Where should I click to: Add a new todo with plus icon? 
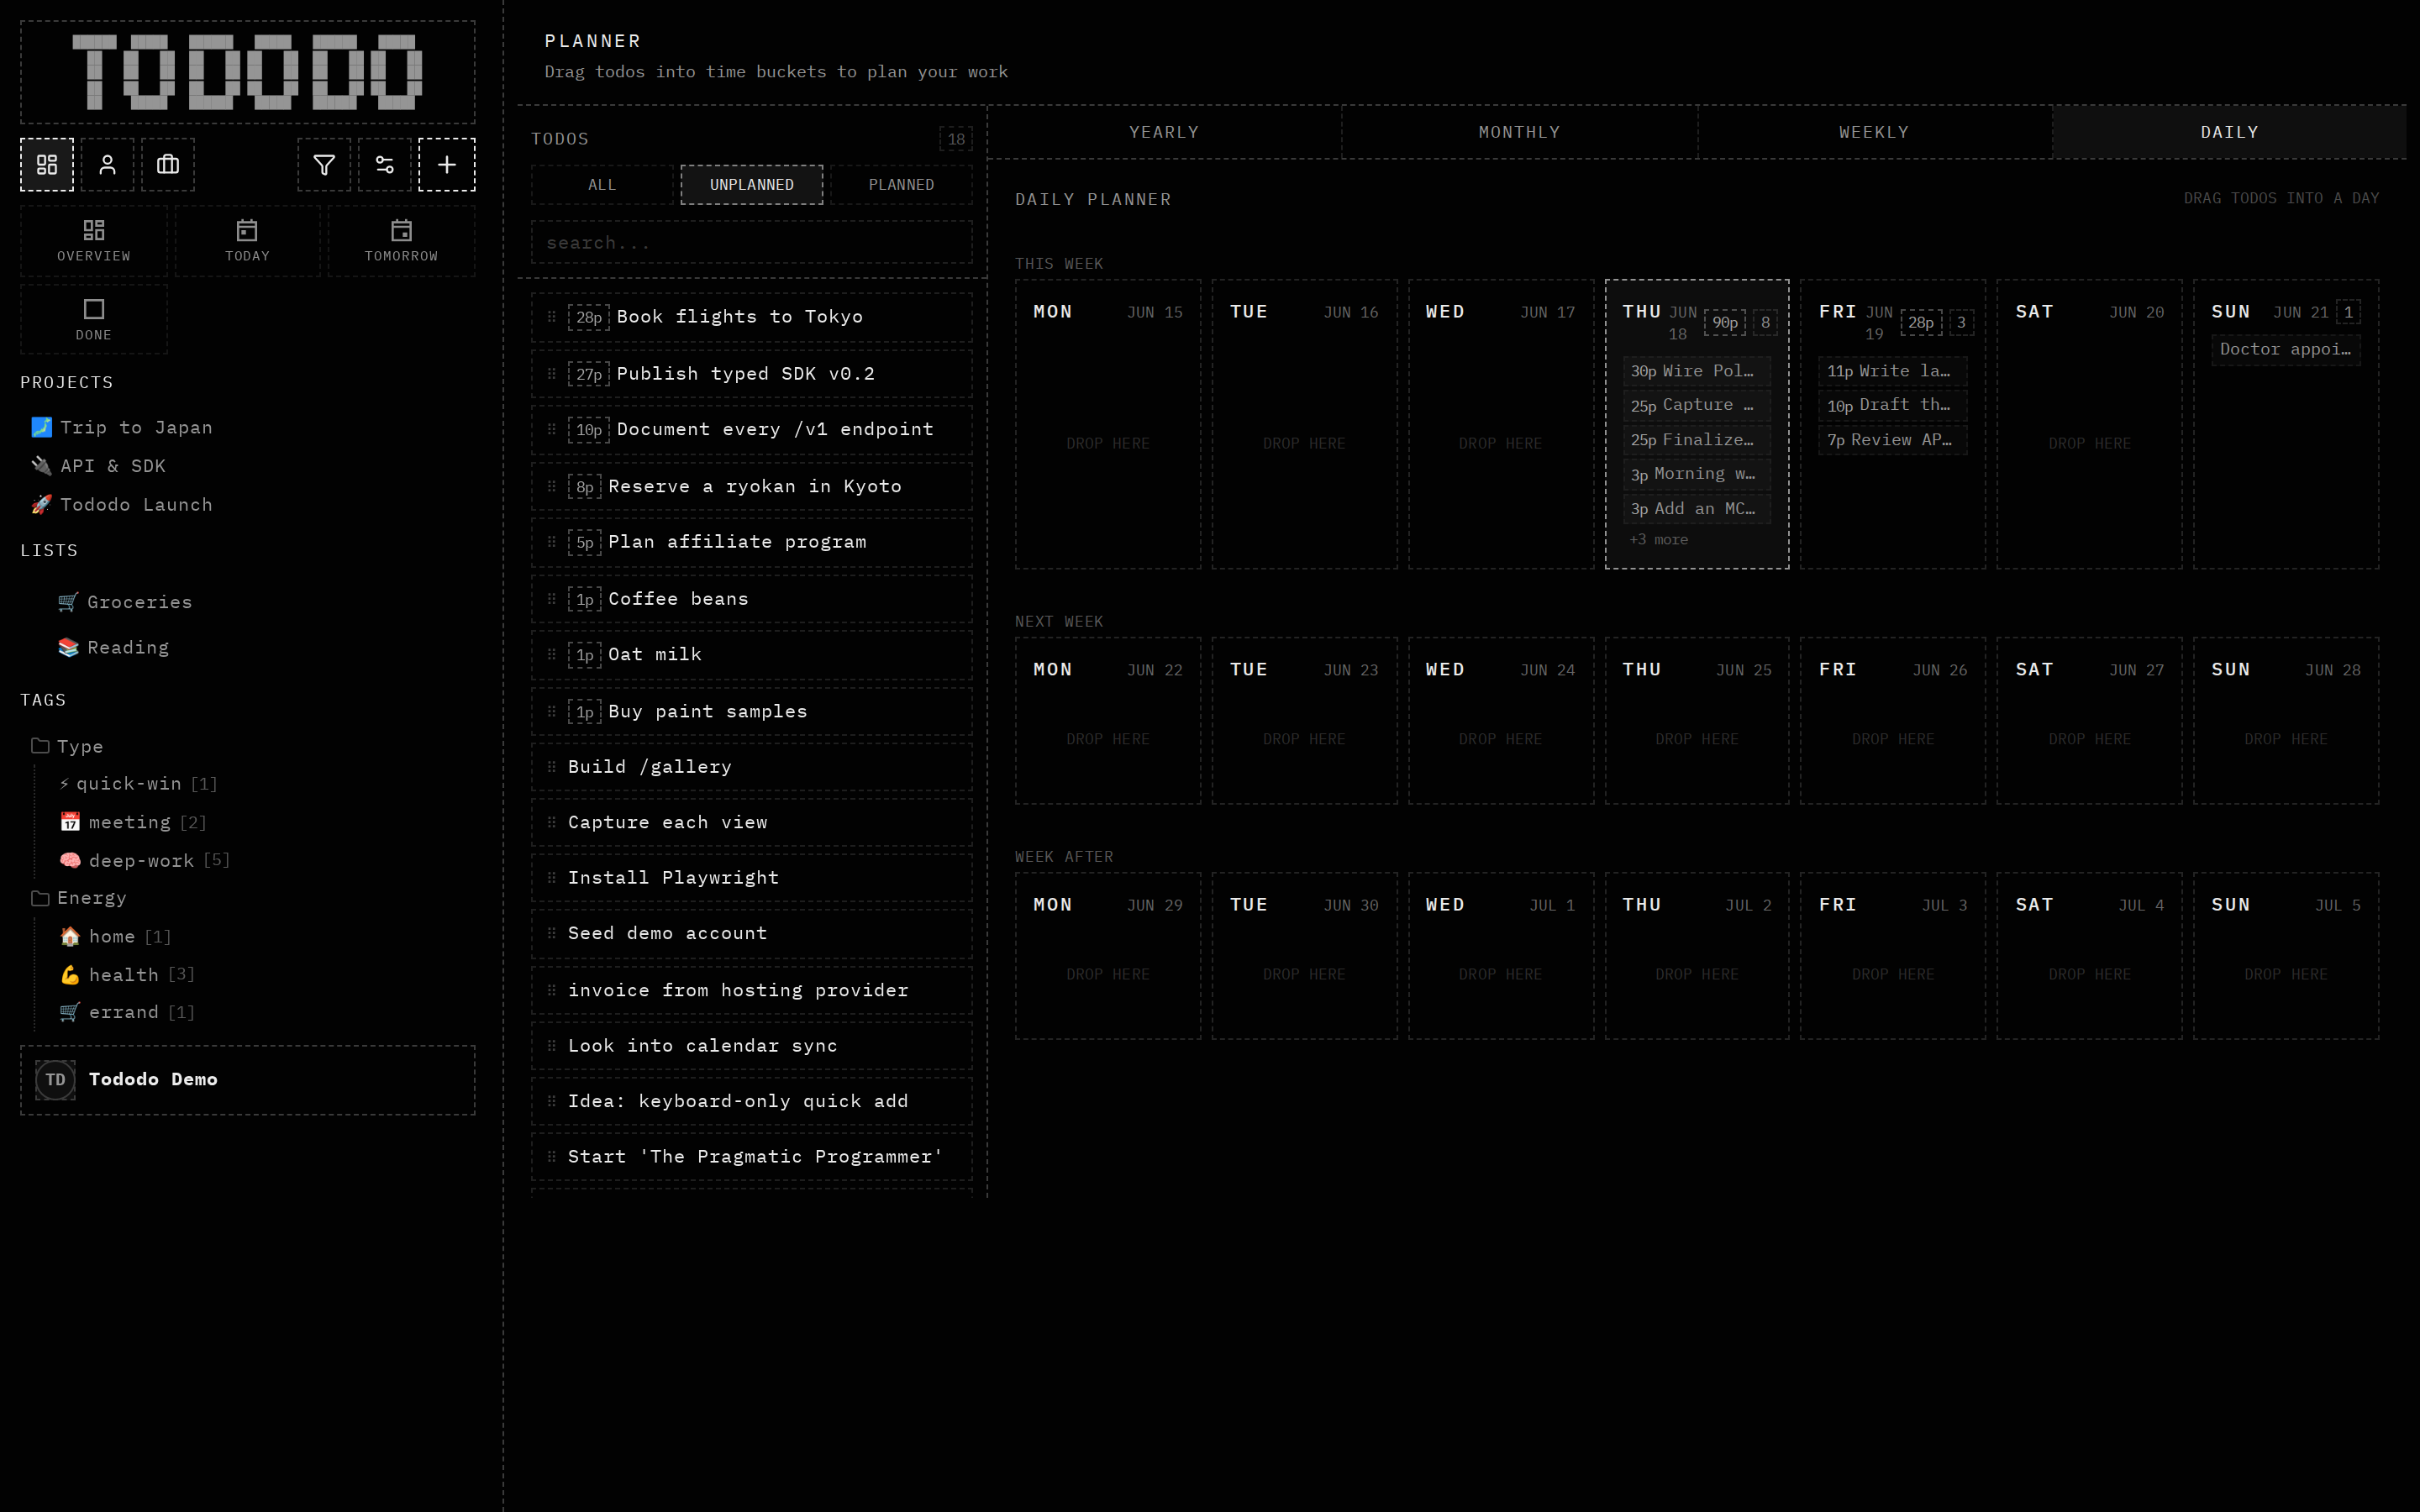point(447,165)
